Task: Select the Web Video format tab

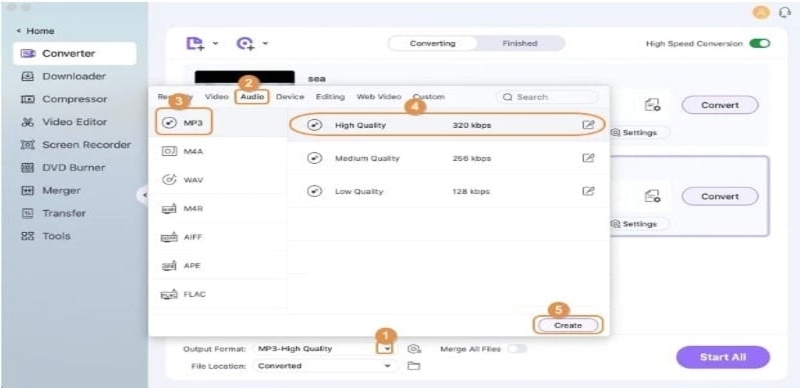Action: 379,96
